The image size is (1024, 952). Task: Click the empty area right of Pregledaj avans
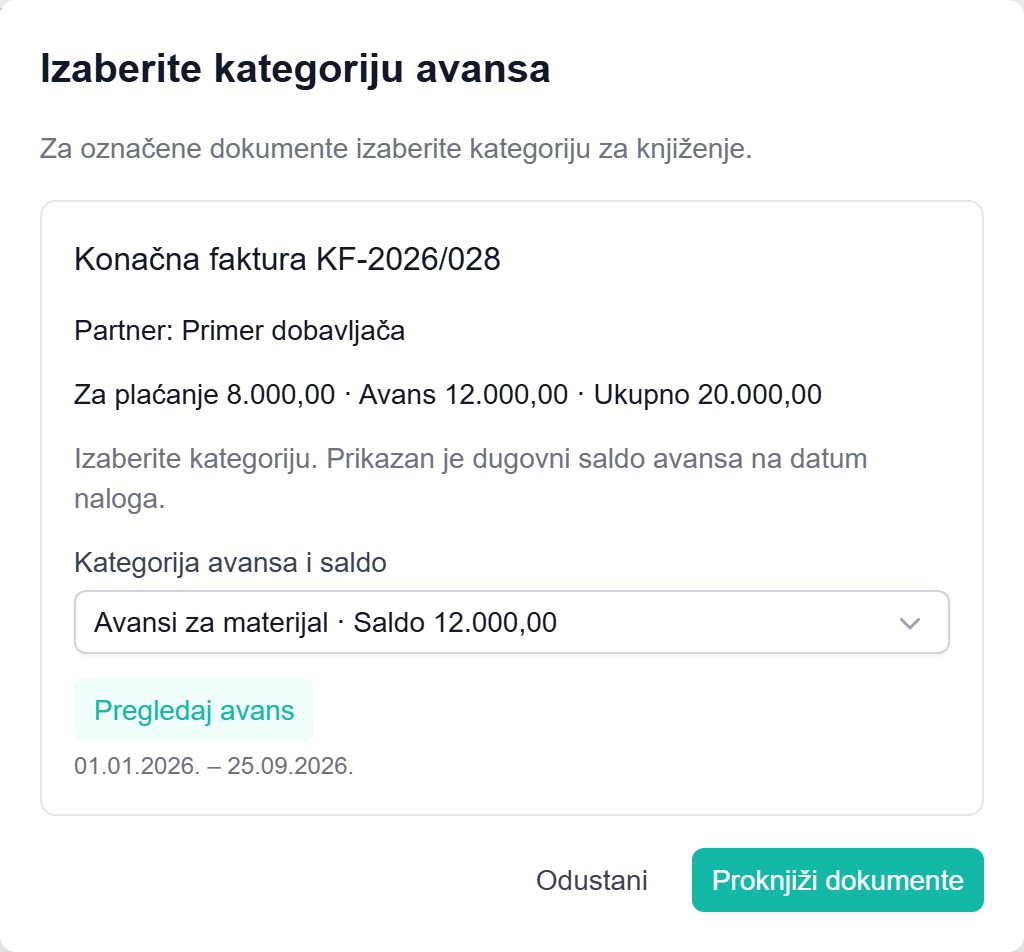click(x=631, y=710)
